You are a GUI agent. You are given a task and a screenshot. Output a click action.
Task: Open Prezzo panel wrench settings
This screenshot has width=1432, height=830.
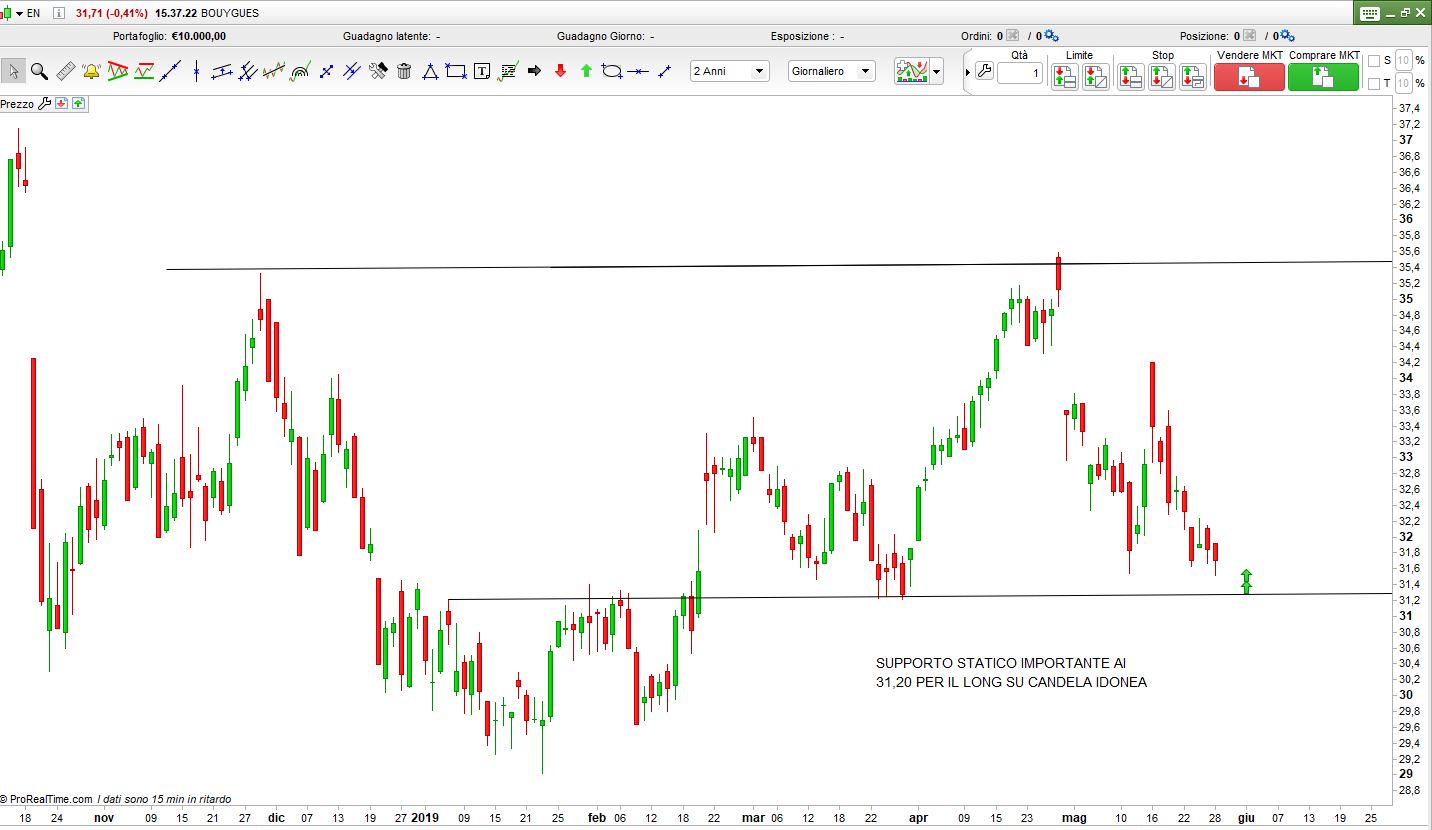pyautogui.click(x=44, y=103)
